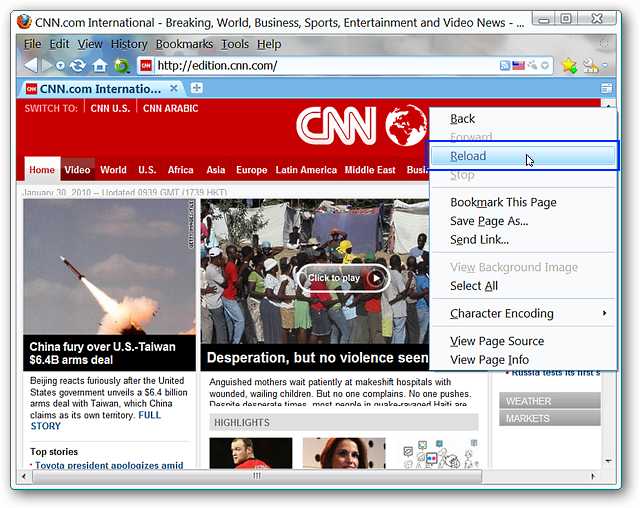Open a new tab with plus button
Image resolution: width=640 pixels, height=508 pixels.
pyautogui.click(x=197, y=88)
